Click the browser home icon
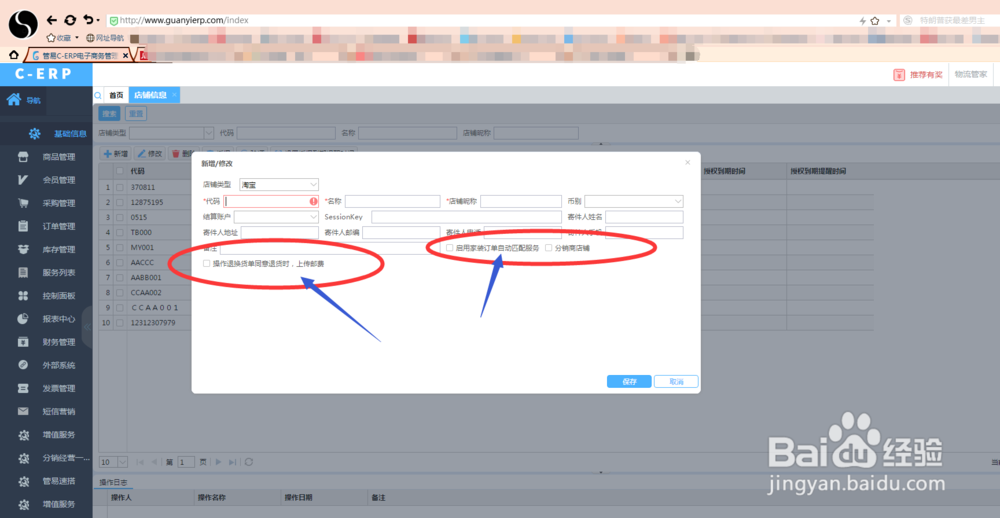The image size is (1000, 518). pos(13,56)
